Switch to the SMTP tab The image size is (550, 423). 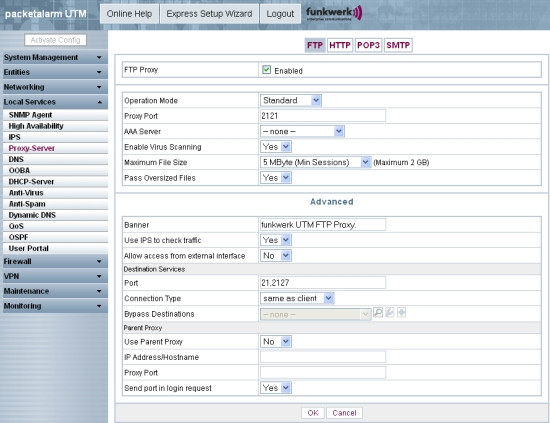pos(398,45)
